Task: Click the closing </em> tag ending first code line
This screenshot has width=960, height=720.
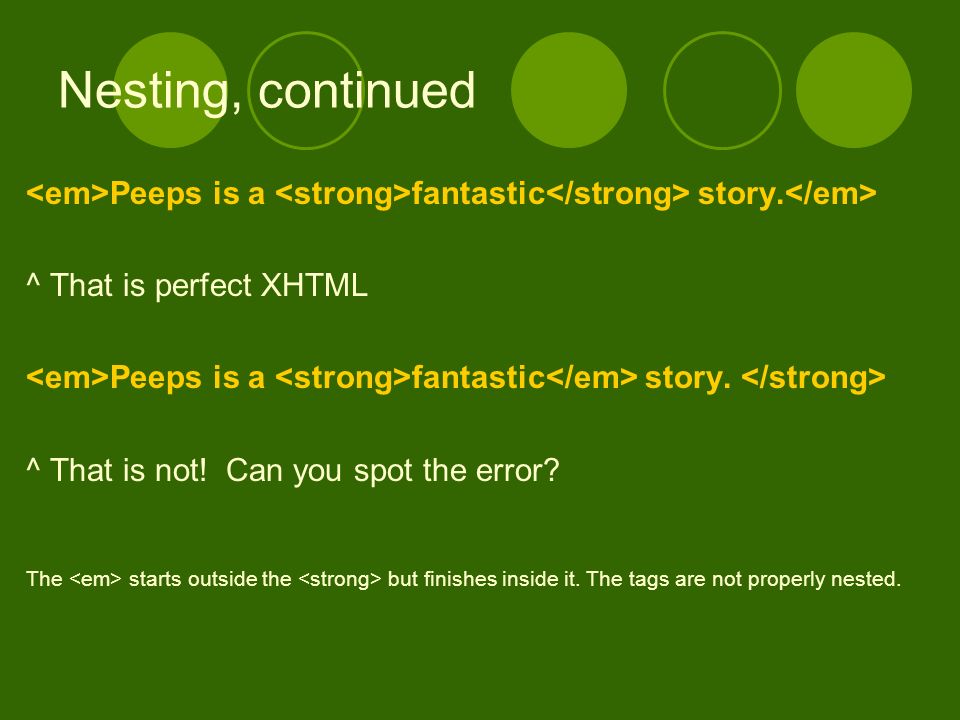Action: [x=831, y=193]
